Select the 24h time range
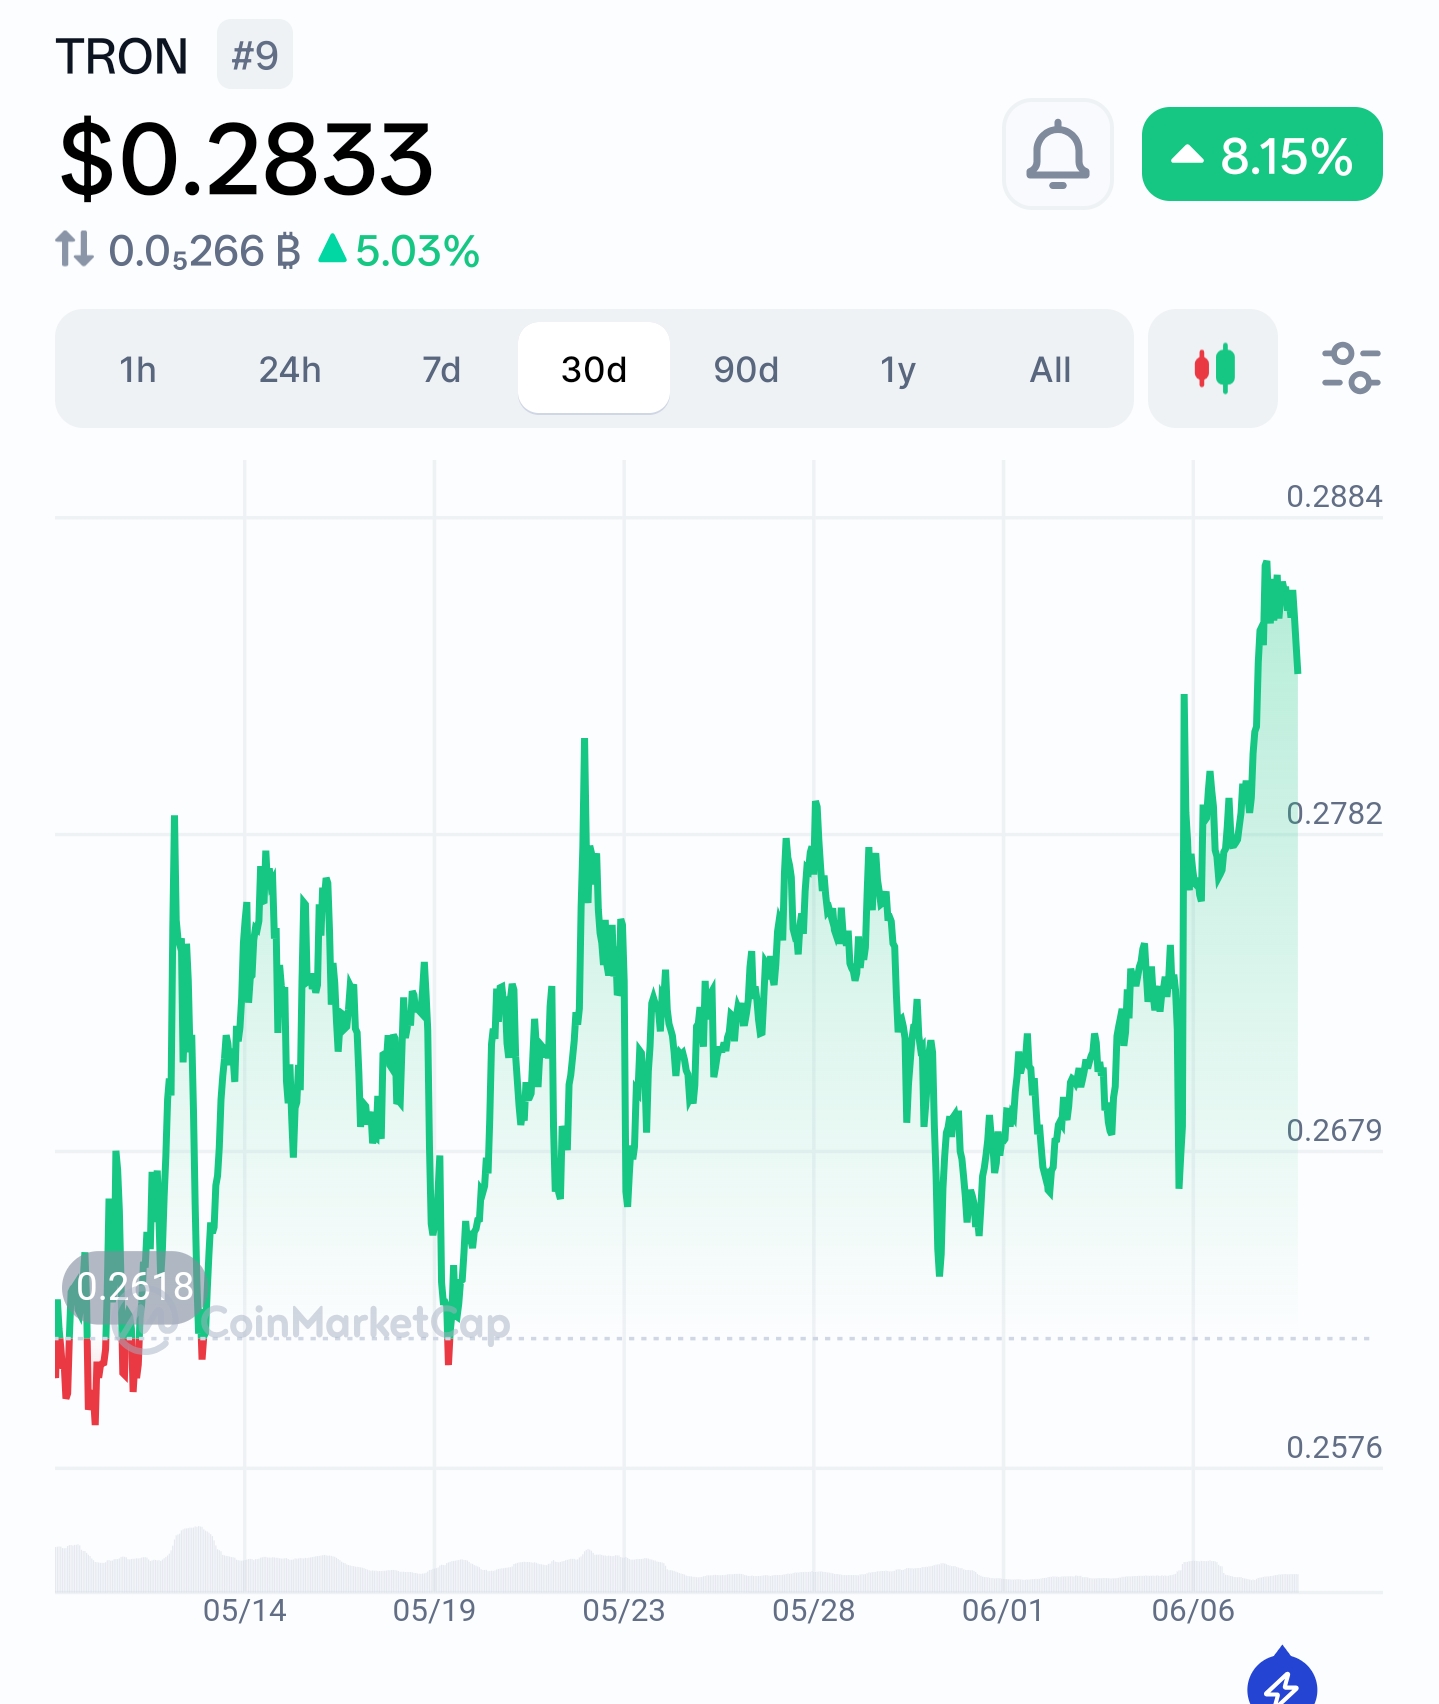The width and height of the screenshot is (1439, 1704). tap(290, 369)
